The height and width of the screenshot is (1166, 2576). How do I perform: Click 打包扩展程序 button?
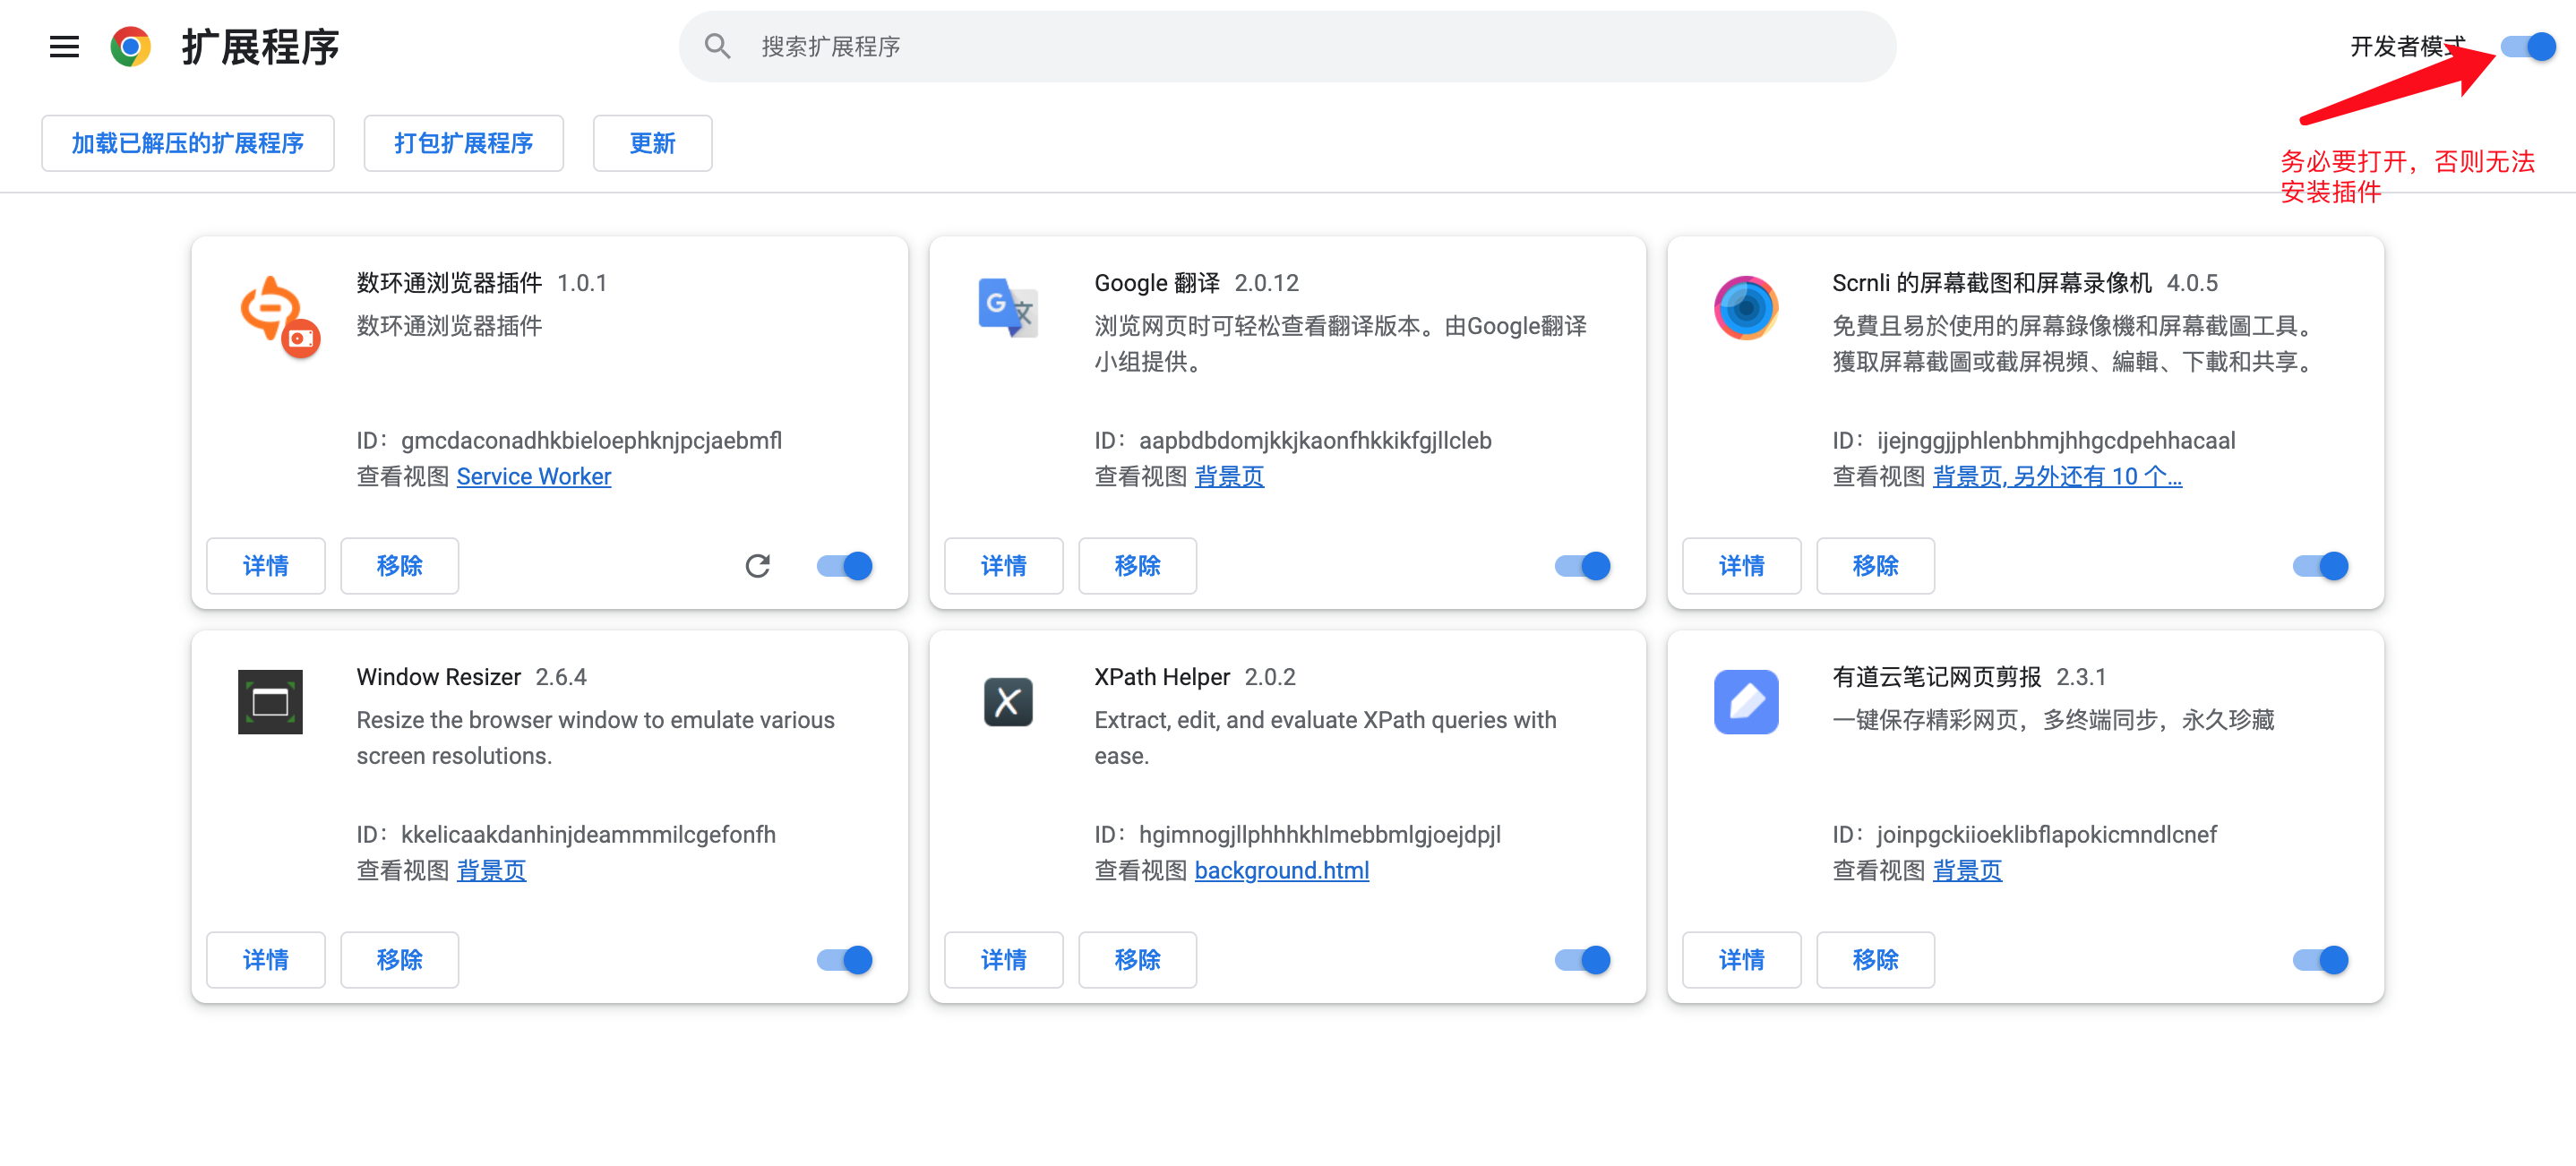pyautogui.click(x=464, y=143)
